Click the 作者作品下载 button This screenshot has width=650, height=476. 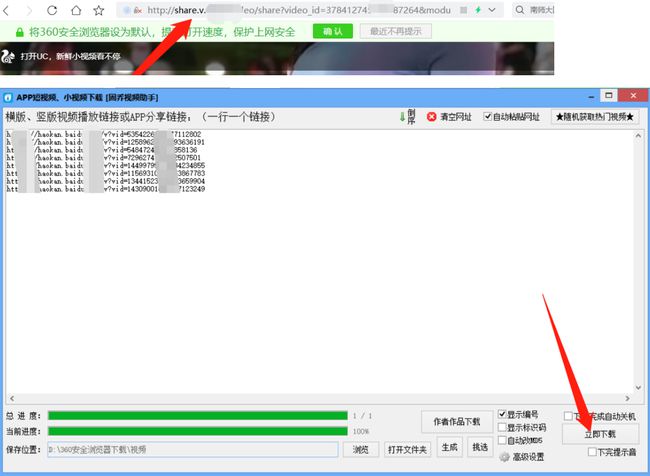(457, 422)
